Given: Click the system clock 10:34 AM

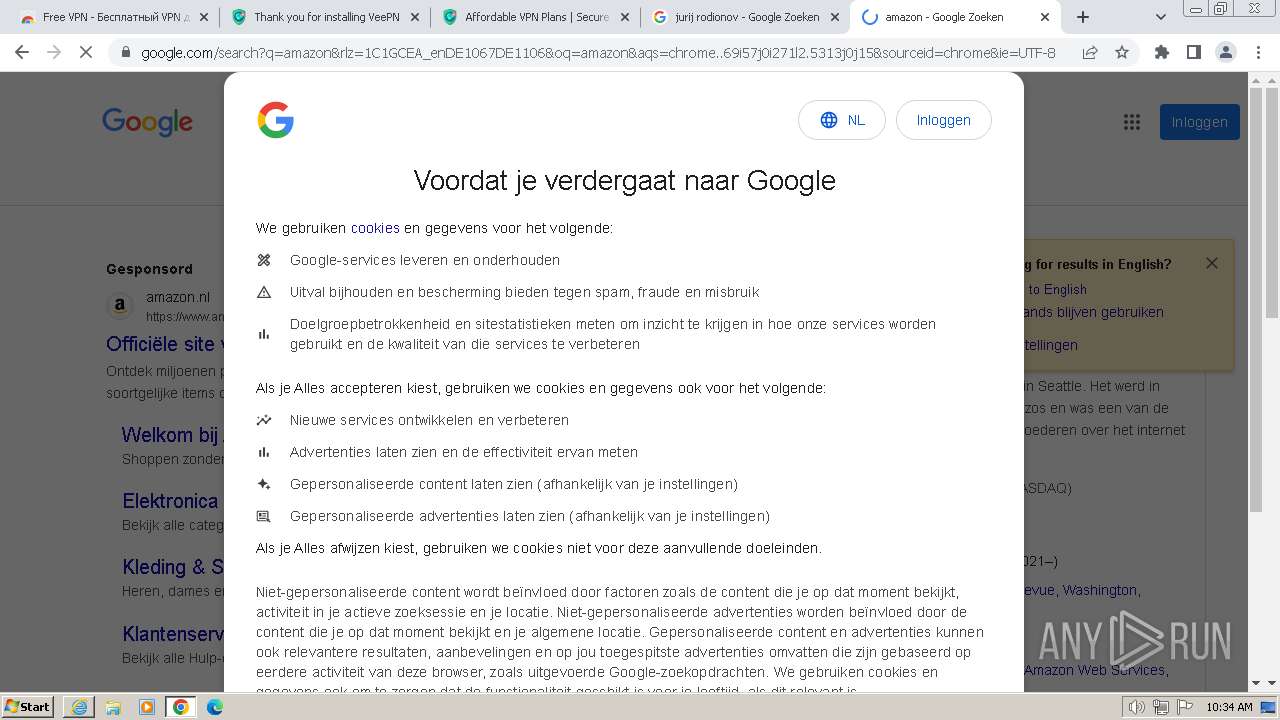Looking at the screenshot, I should (1229, 707).
